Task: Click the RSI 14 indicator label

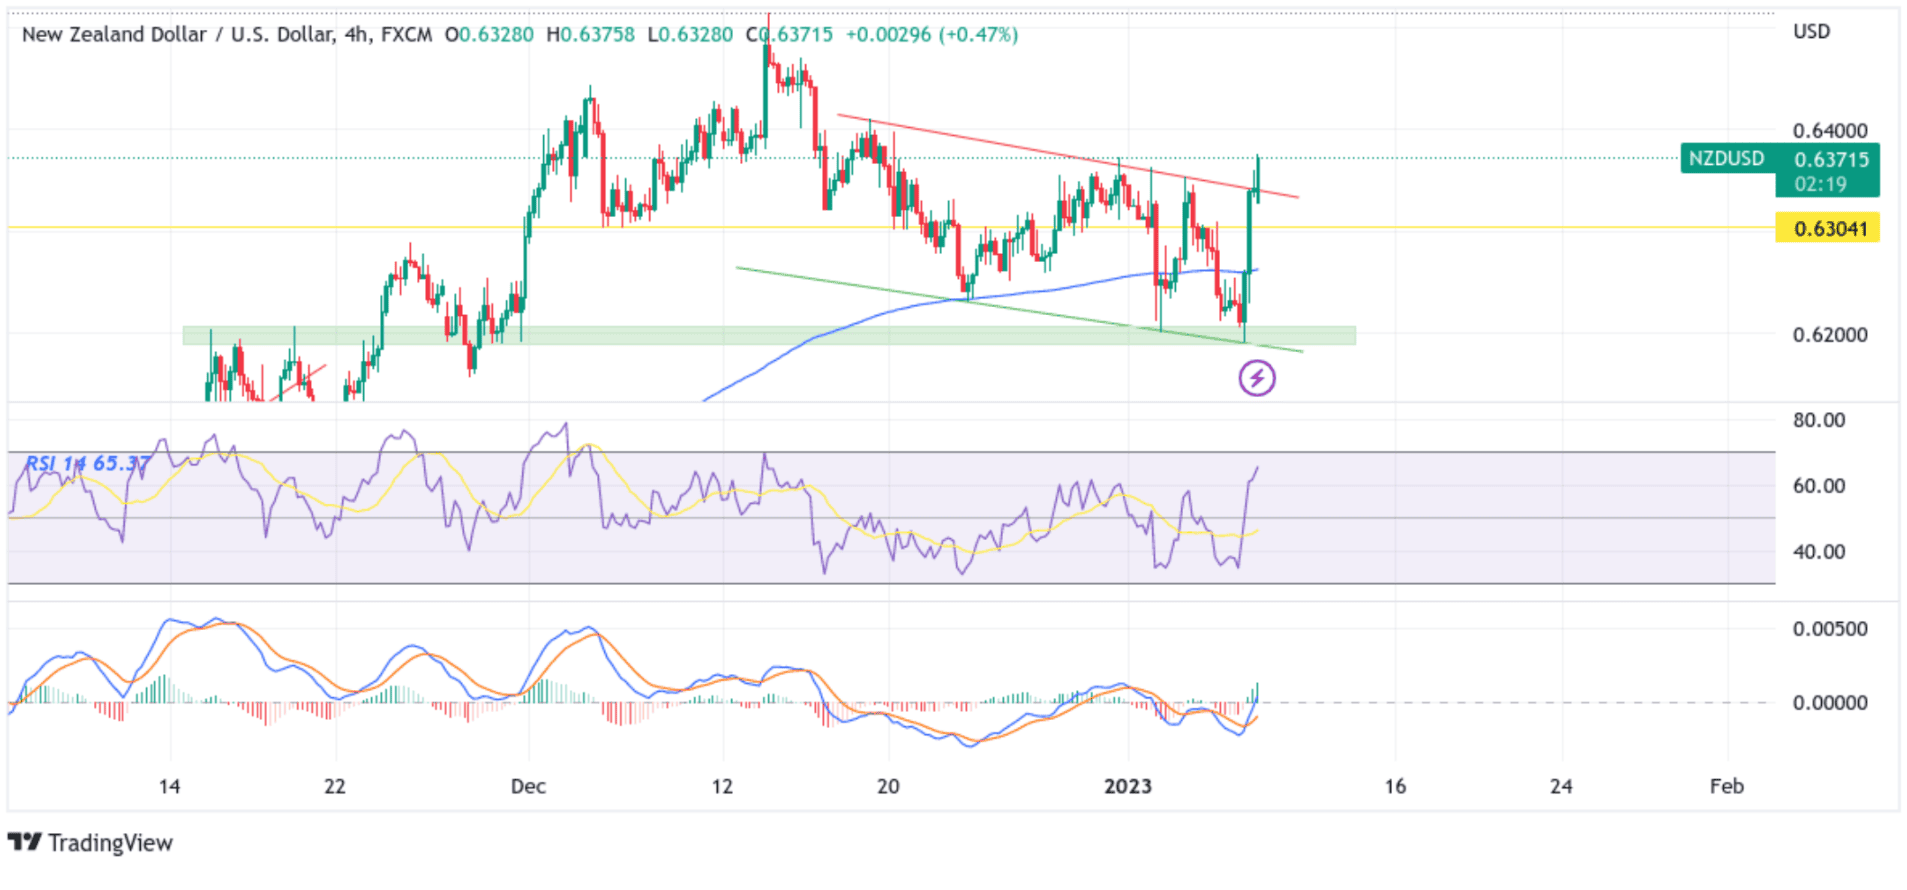Action: pos(88,463)
